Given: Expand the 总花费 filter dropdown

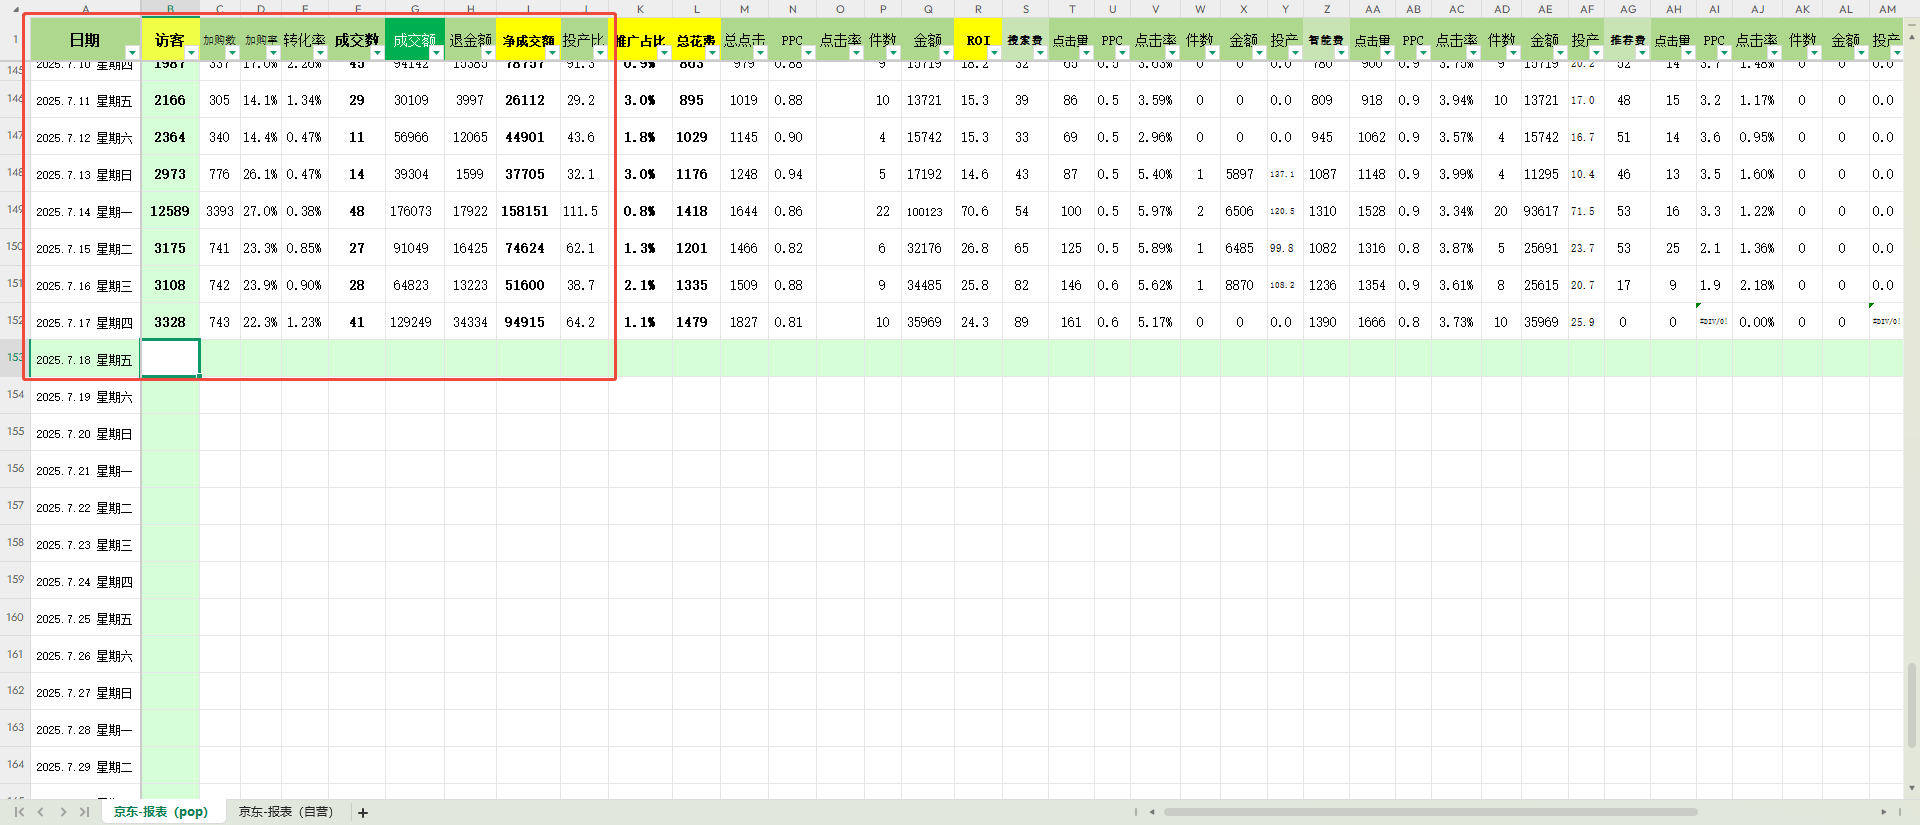Looking at the screenshot, I should coord(712,53).
